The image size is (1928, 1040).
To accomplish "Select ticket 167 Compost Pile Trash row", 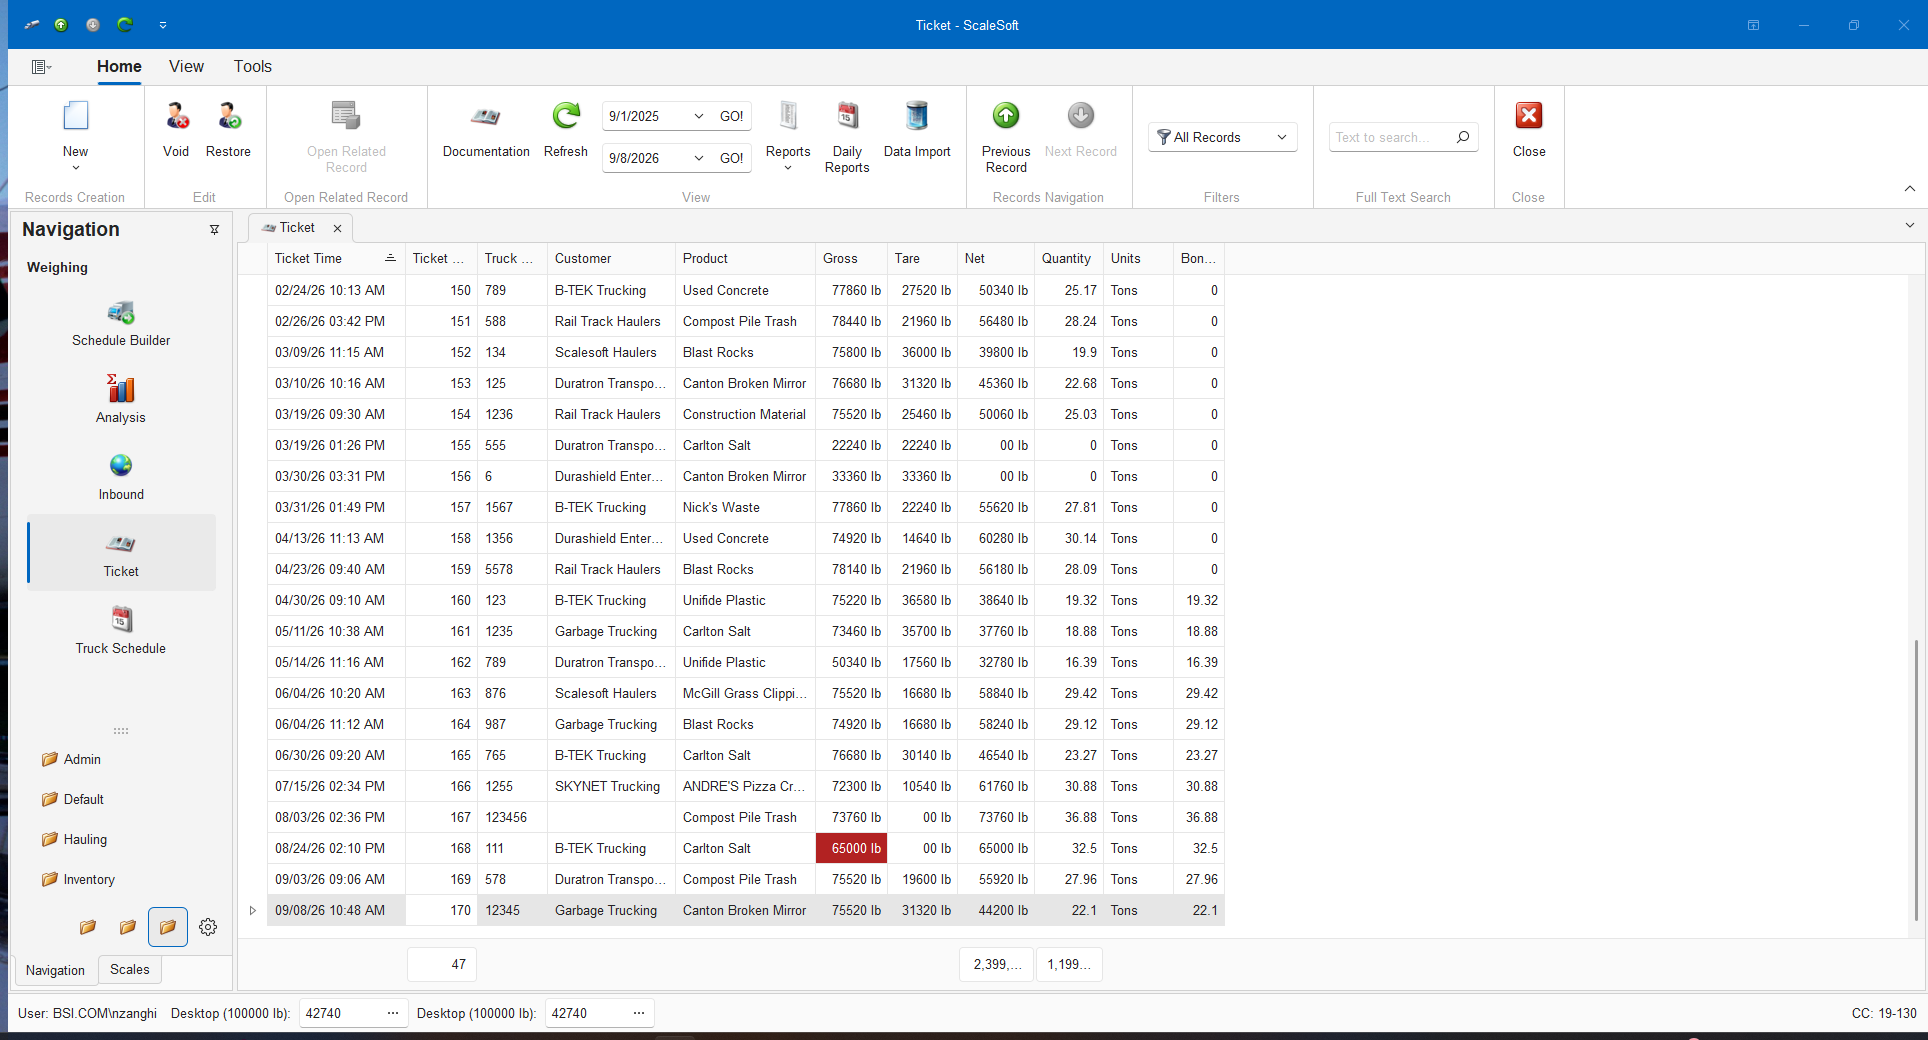I will [746, 817].
